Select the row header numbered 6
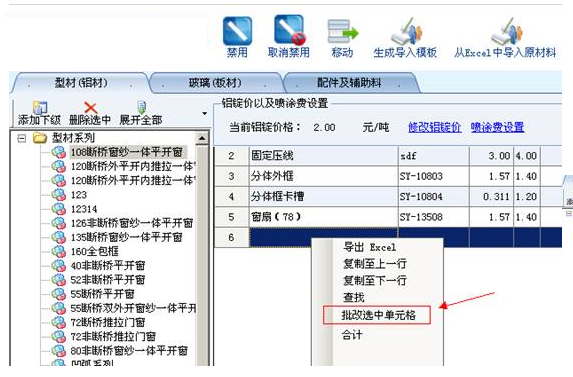 pyautogui.click(x=231, y=237)
